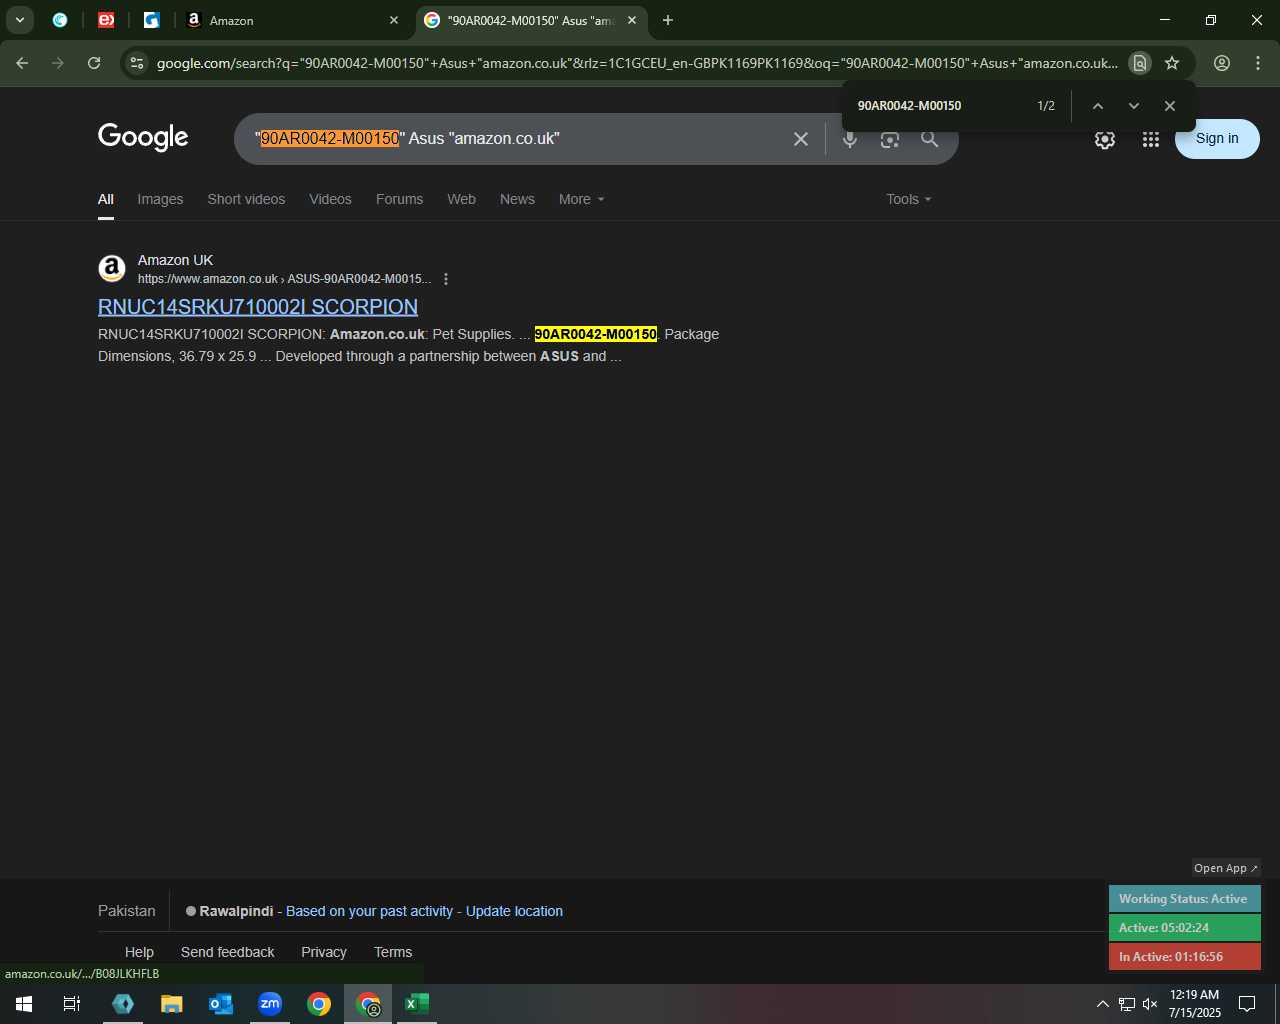Expand the Tools dropdown

tap(908, 199)
